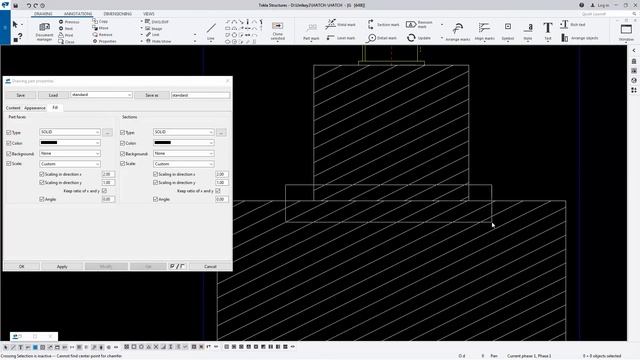Click the Clone selected icon
This screenshot has width=640, height=360.
tap(278, 31)
